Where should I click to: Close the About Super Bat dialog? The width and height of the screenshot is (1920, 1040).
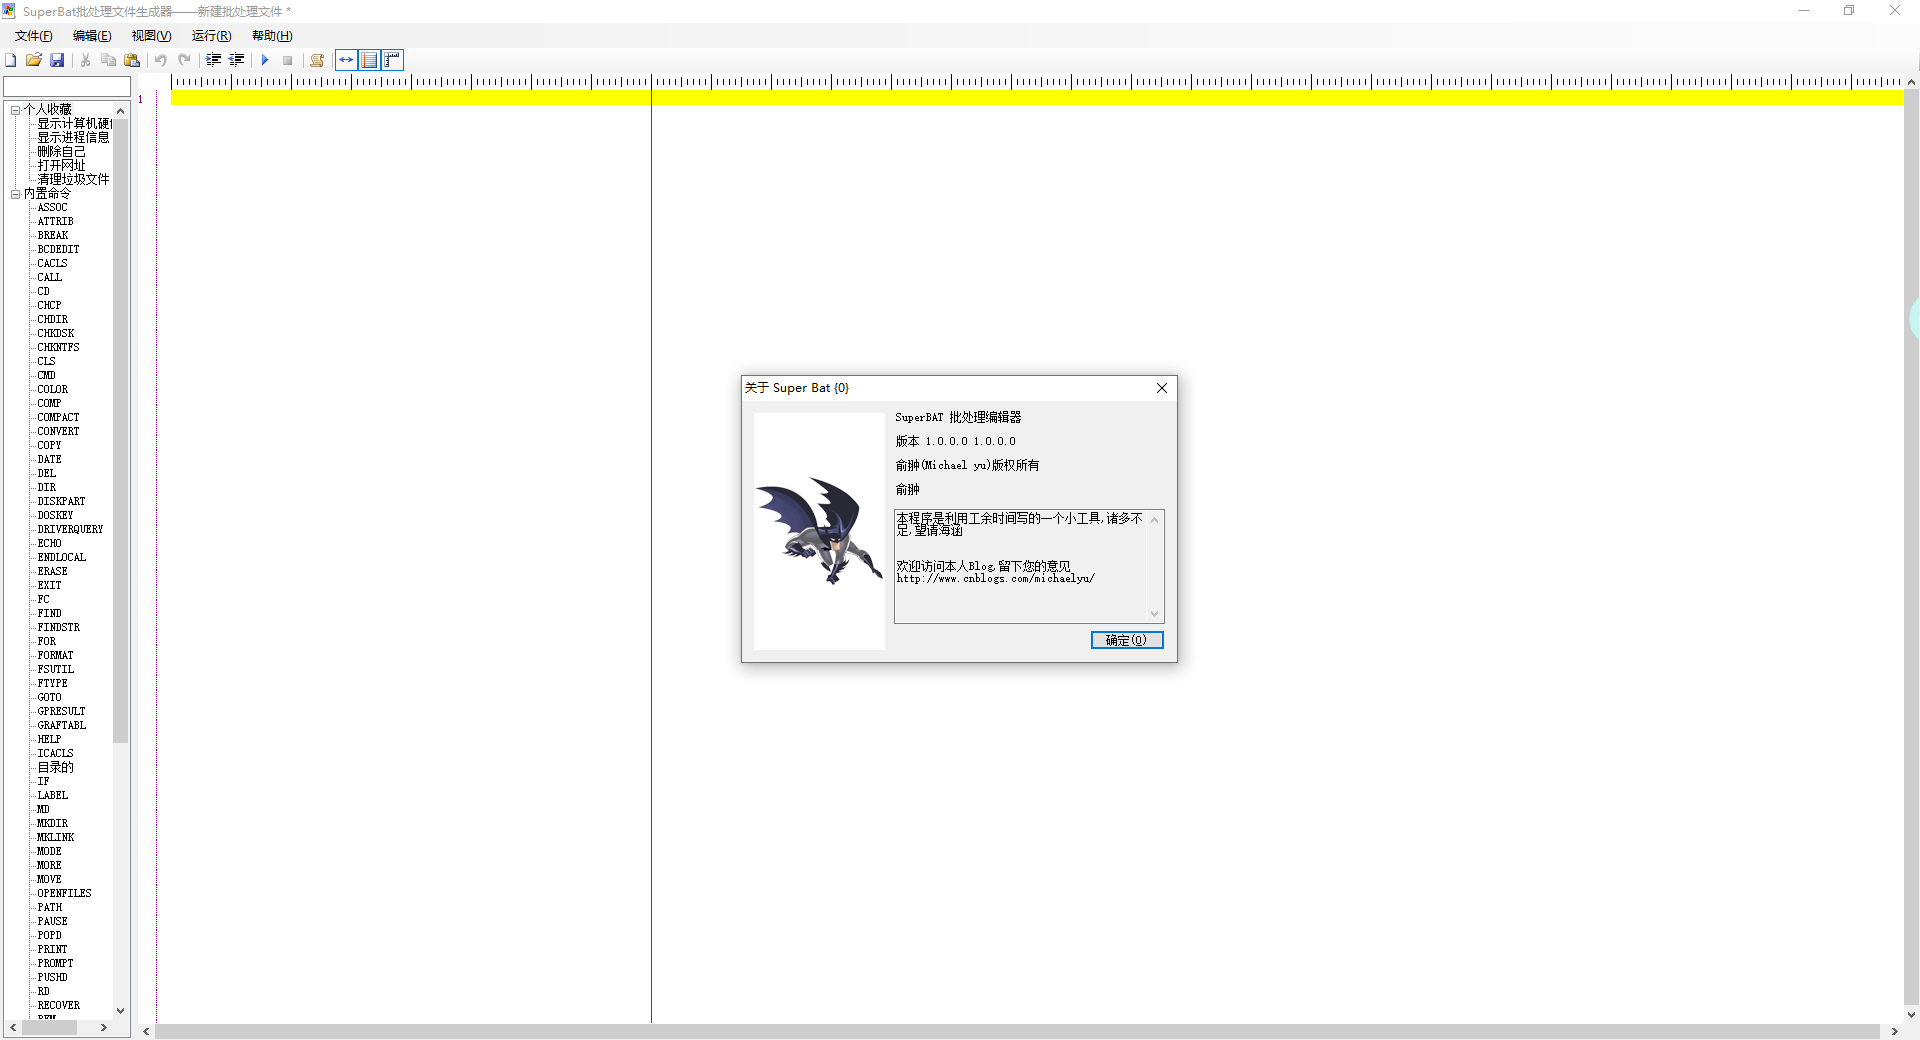tap(1162, 388)
